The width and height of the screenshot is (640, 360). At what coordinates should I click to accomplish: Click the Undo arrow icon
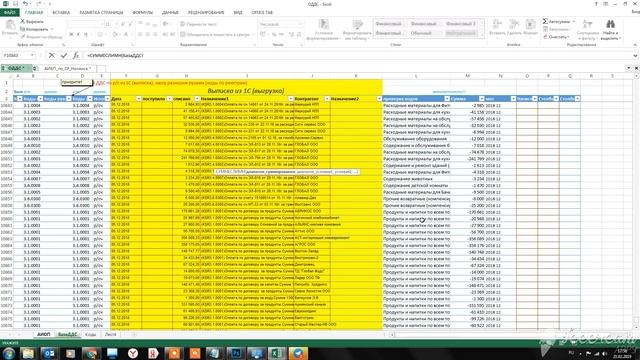tap(25, 4)
